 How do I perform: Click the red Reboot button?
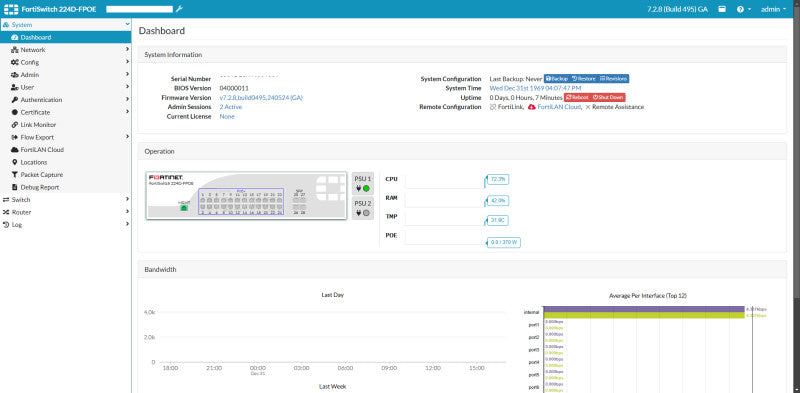[577, 97]
